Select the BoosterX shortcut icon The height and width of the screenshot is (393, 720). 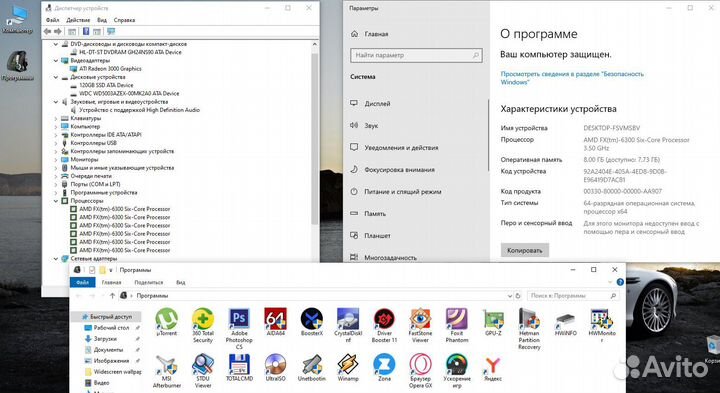tap(312, 322)
